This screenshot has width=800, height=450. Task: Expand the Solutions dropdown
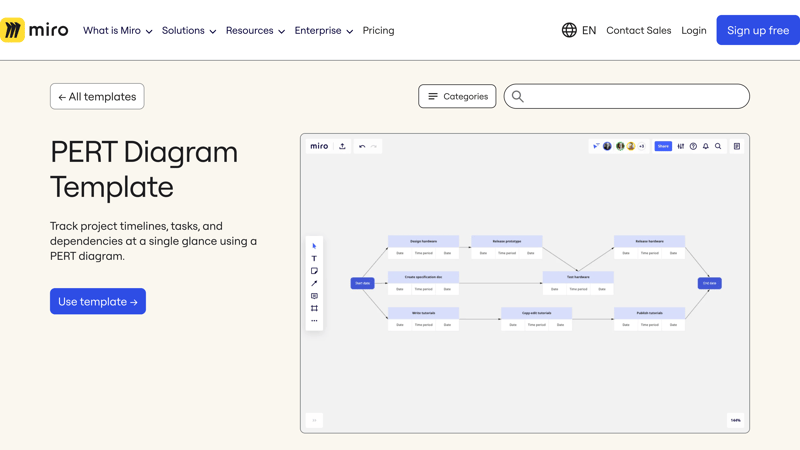click(189, 31)
